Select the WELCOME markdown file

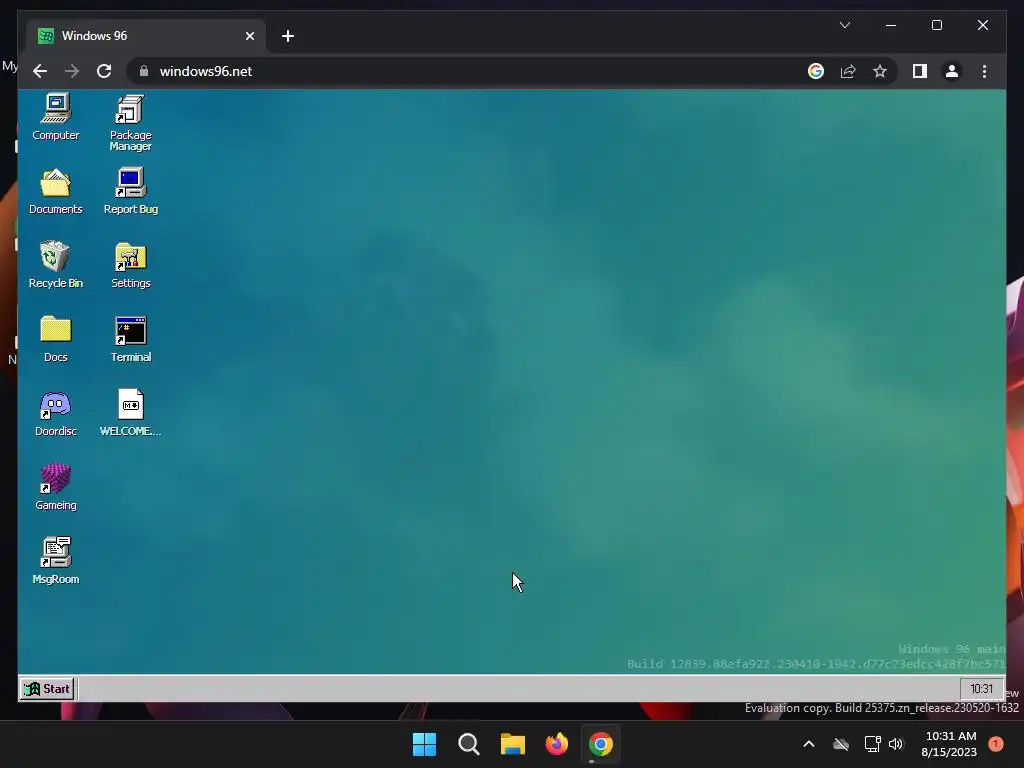[131, 413]
